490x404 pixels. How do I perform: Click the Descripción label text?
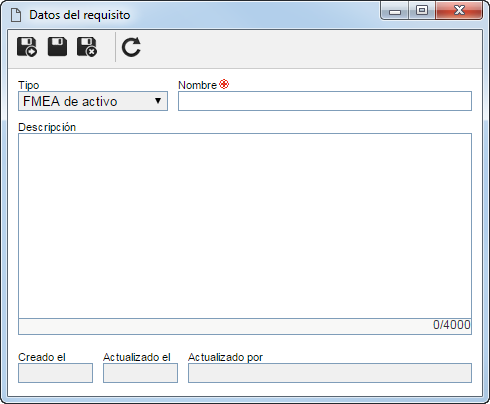point(47,127)
